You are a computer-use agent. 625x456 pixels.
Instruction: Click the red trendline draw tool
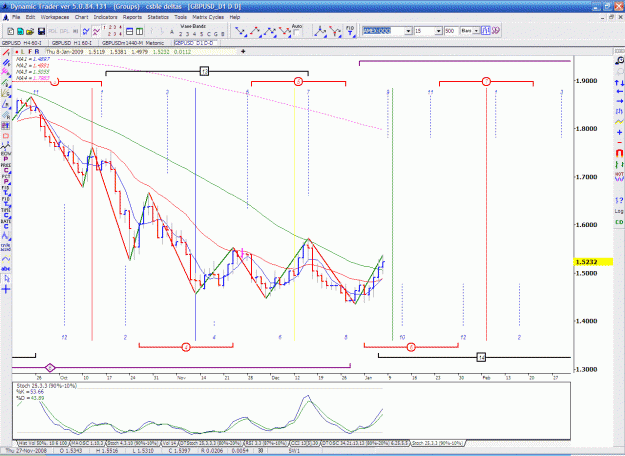pos(6,52)
